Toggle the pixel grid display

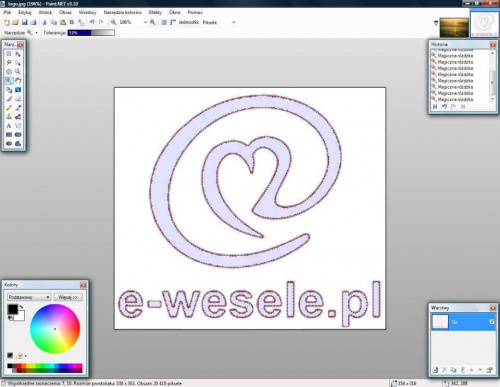point(164,22)
